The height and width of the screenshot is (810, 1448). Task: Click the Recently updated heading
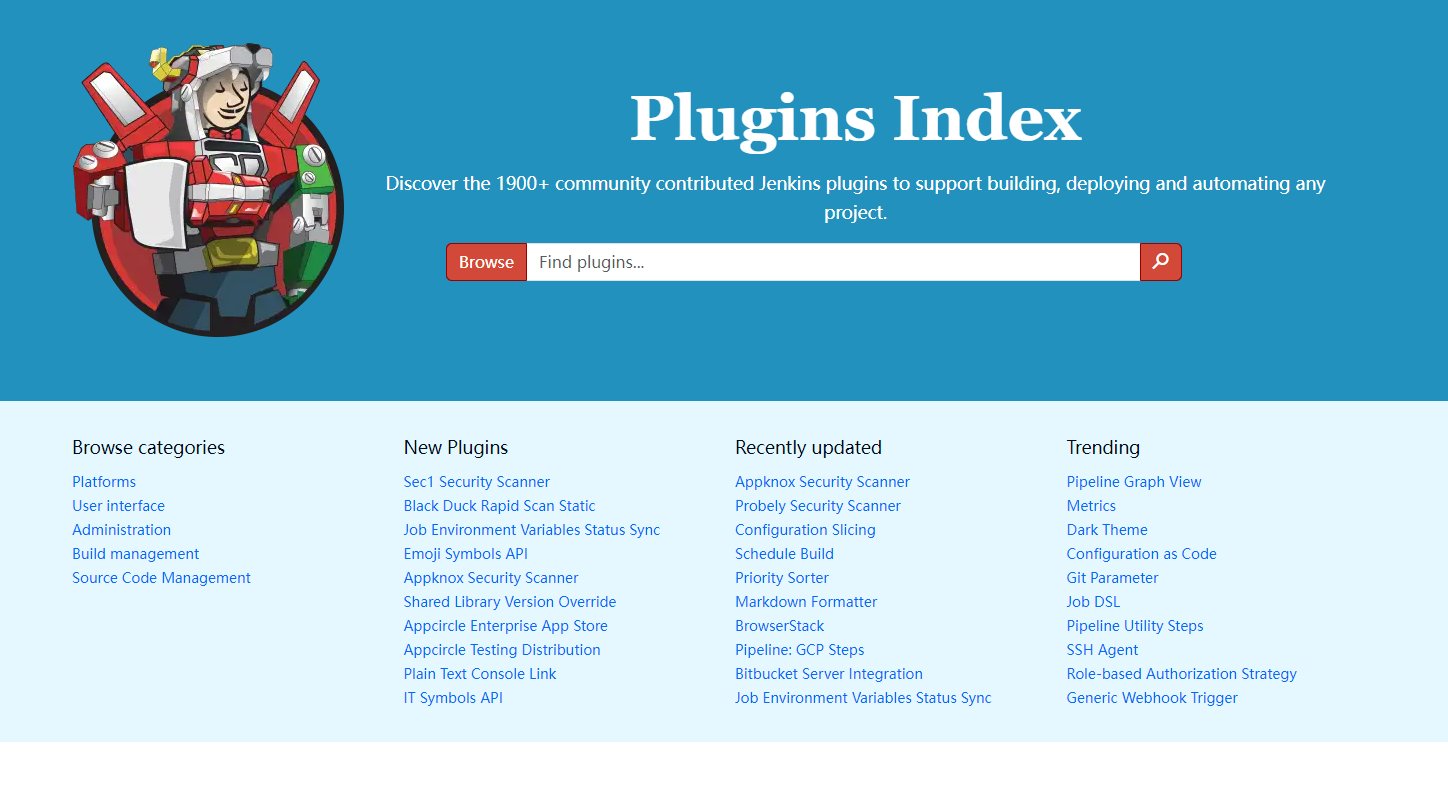tap(808, 447)
